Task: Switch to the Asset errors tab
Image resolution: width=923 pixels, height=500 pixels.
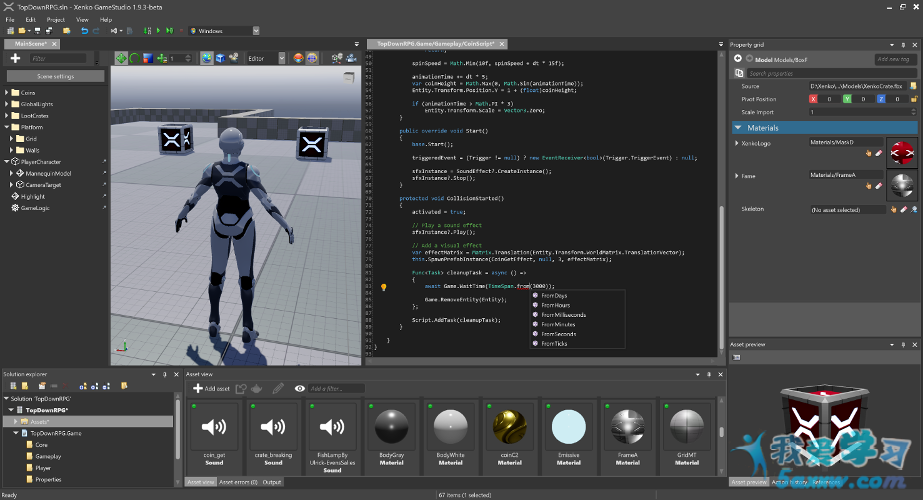Action: tap(238, 482)
